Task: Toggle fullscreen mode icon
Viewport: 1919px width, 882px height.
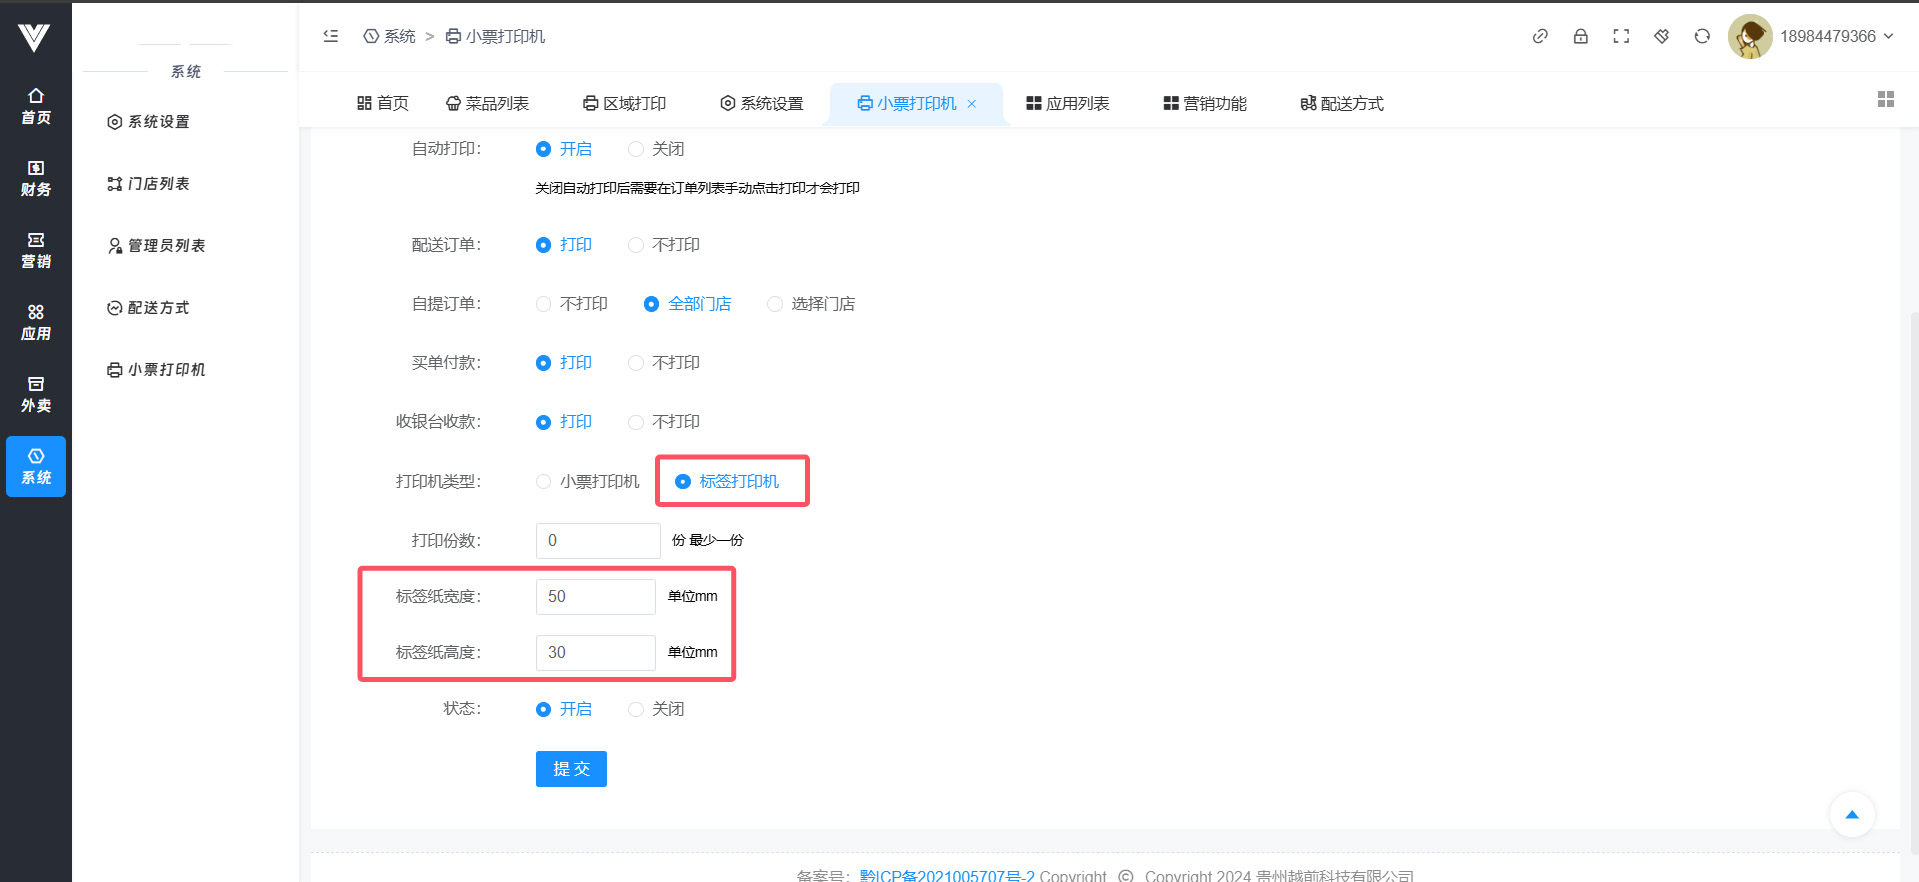Action: [1621, 36]
